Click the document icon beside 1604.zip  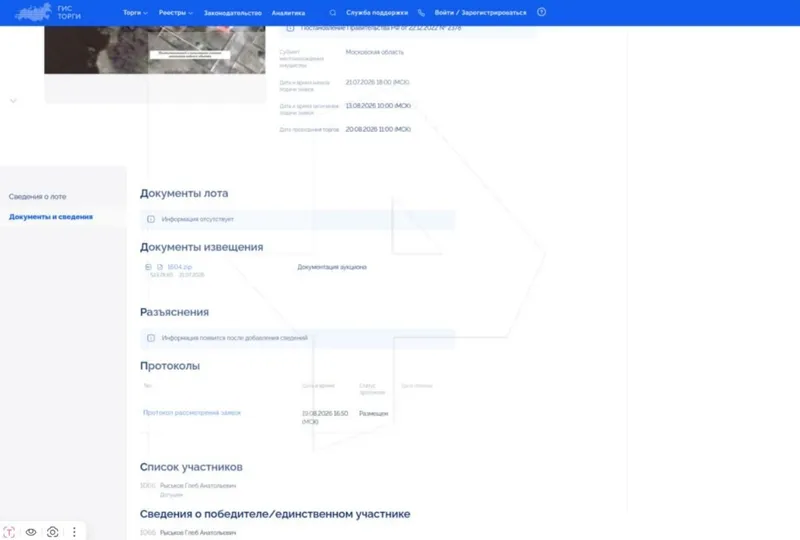point(160,267)
